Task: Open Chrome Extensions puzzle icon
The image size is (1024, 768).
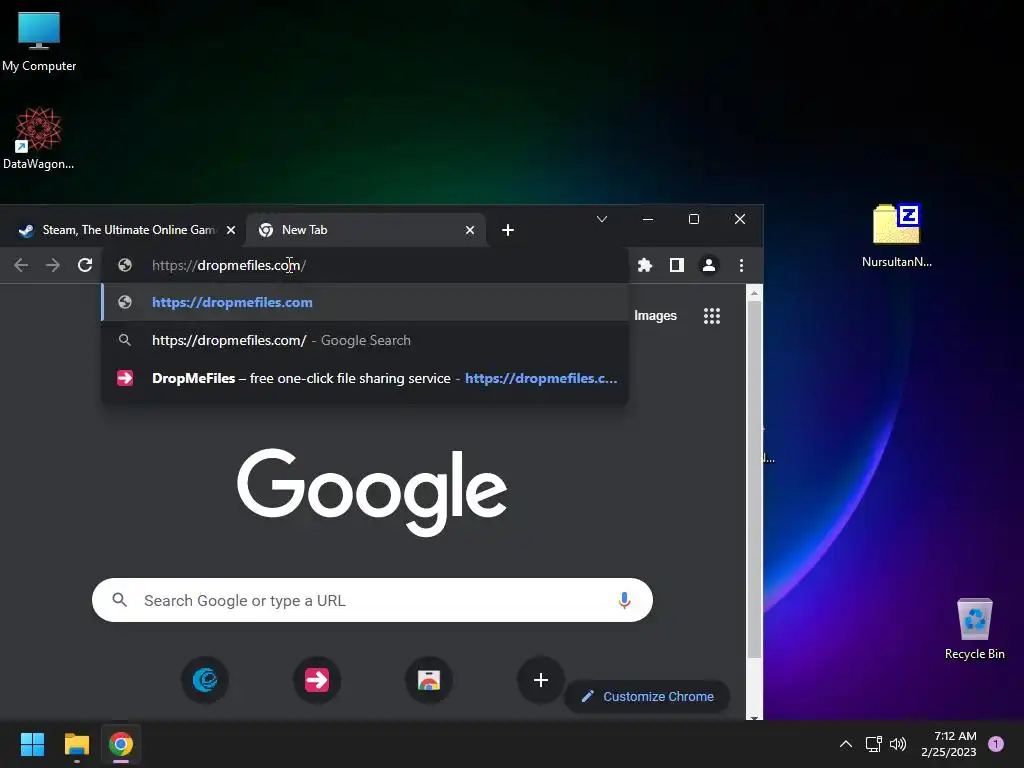Action: point(645,265)
